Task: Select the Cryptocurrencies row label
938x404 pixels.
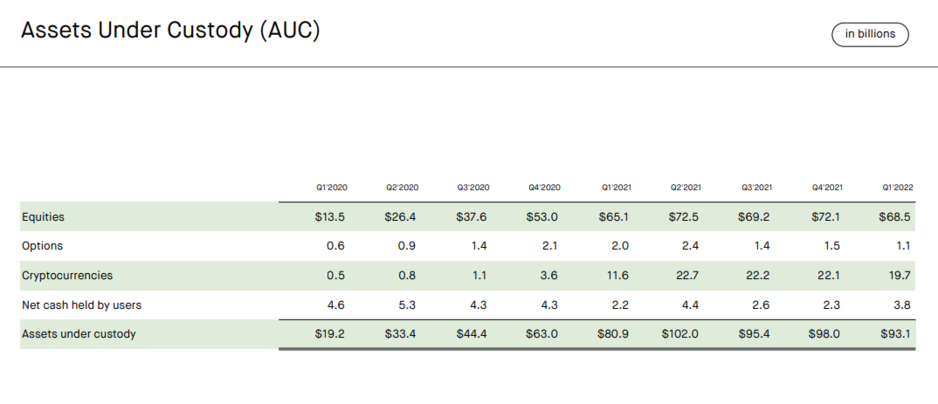Action: point(67,275)
